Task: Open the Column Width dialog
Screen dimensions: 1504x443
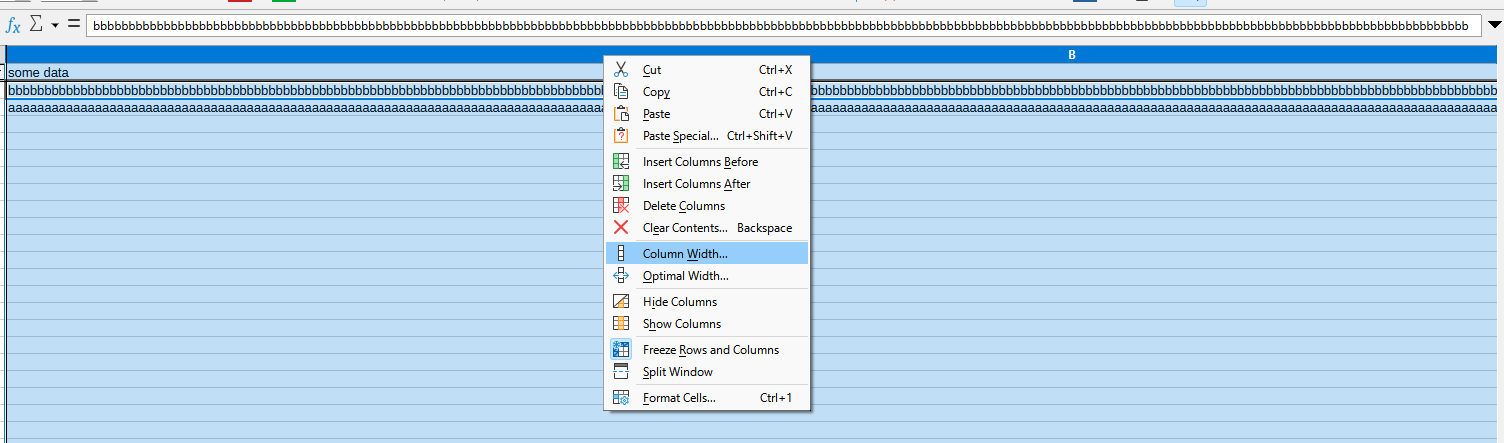Action: (x=685, y=254)
